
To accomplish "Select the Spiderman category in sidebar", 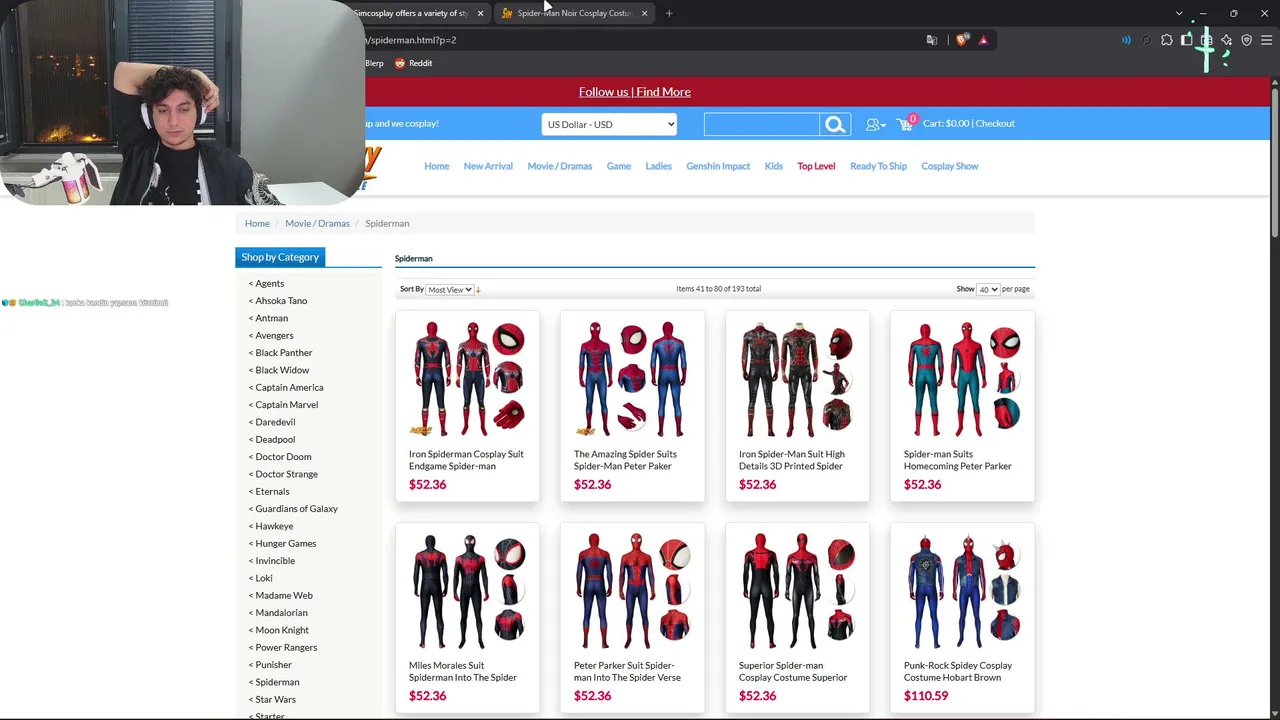I will 277,682.
